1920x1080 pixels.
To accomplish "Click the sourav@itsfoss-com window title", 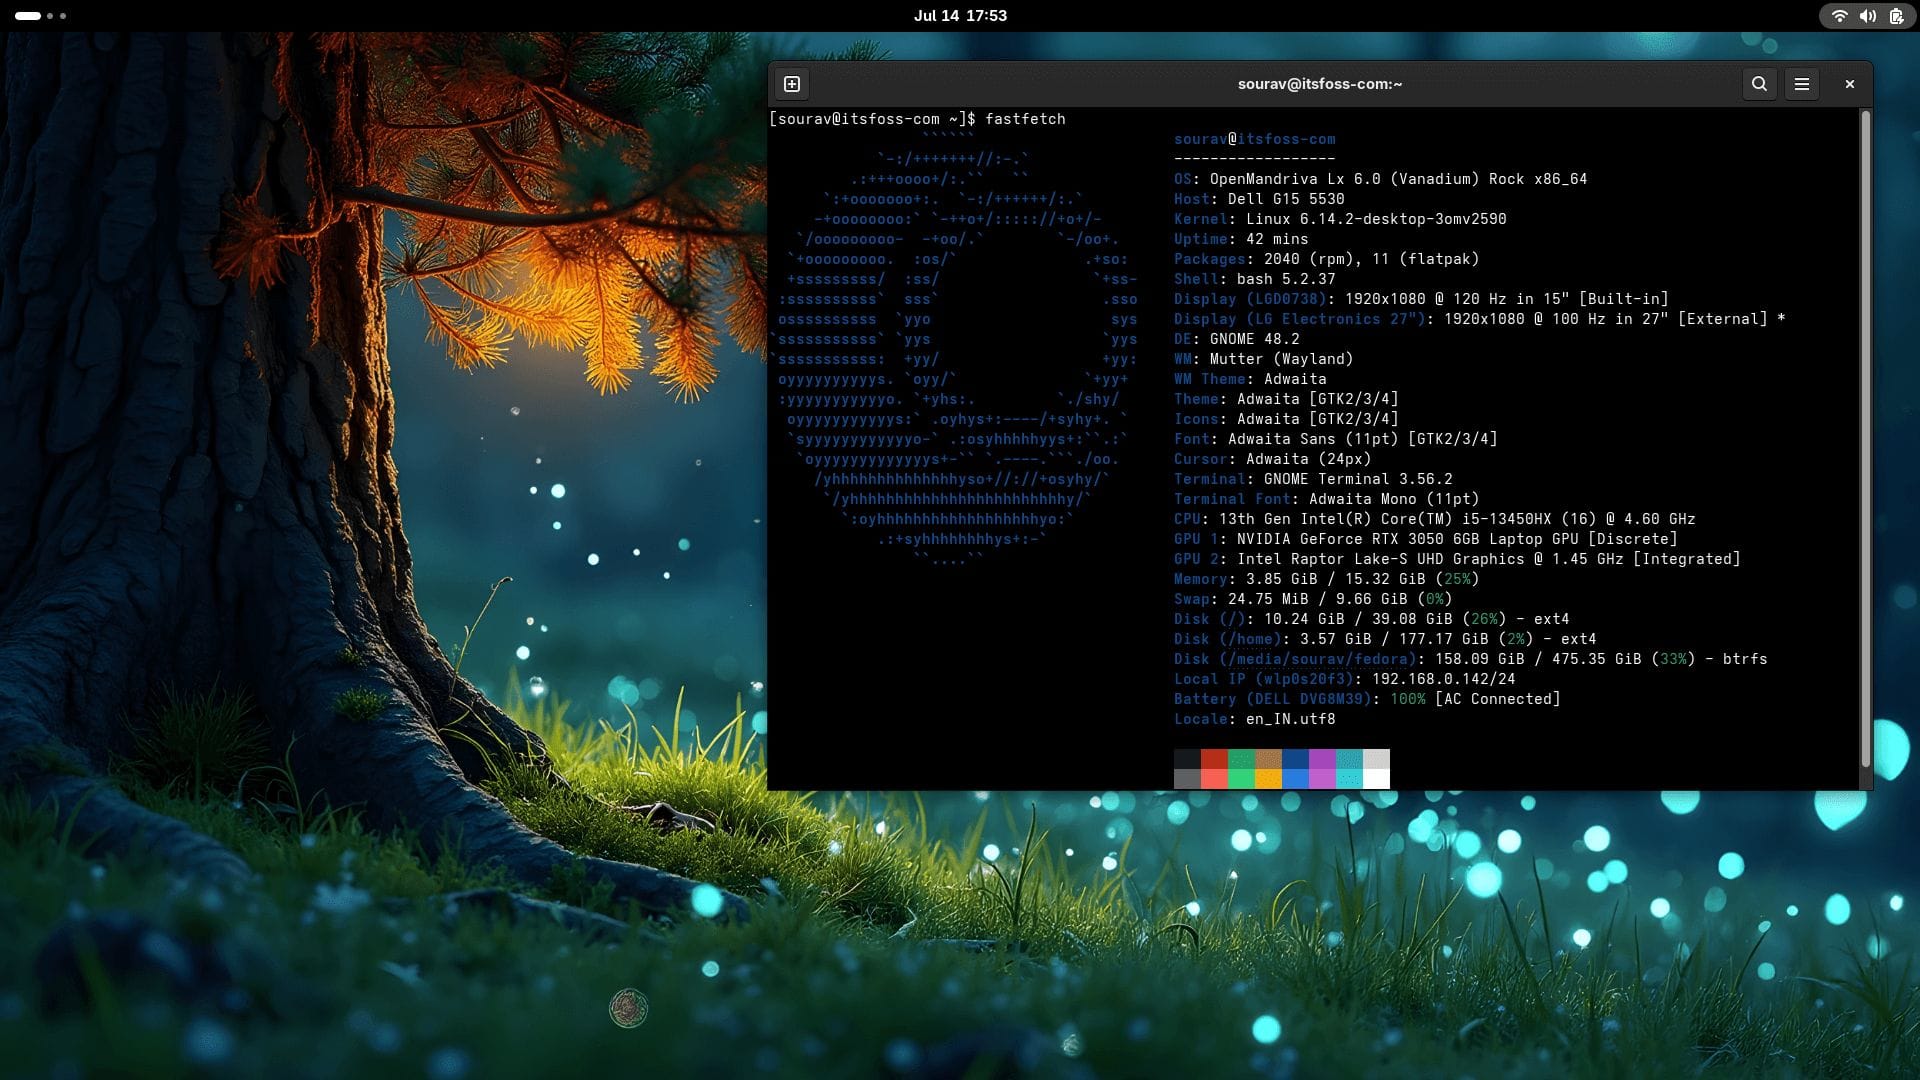I will pyautogui.click(x=1318, y=84).
